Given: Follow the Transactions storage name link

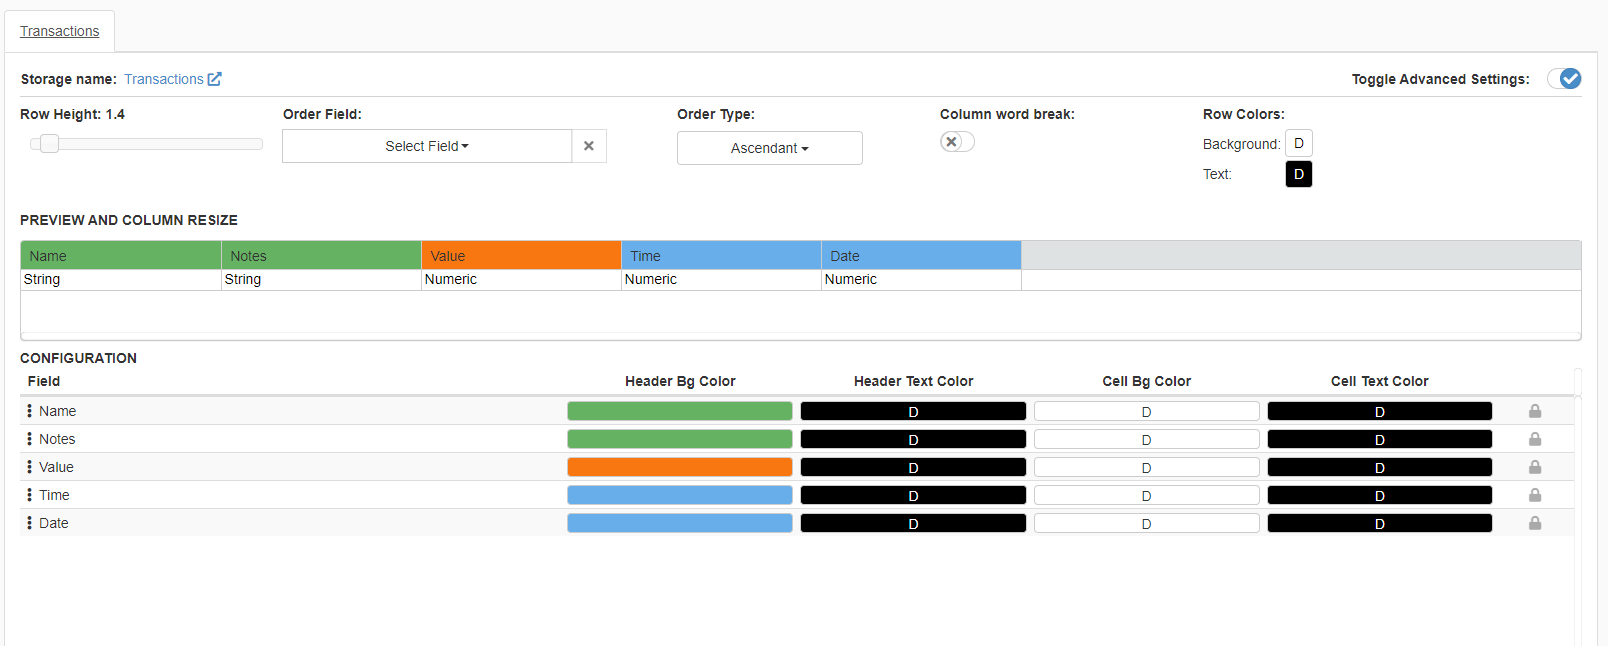Looking at the screenshot, I should [164, 79].
